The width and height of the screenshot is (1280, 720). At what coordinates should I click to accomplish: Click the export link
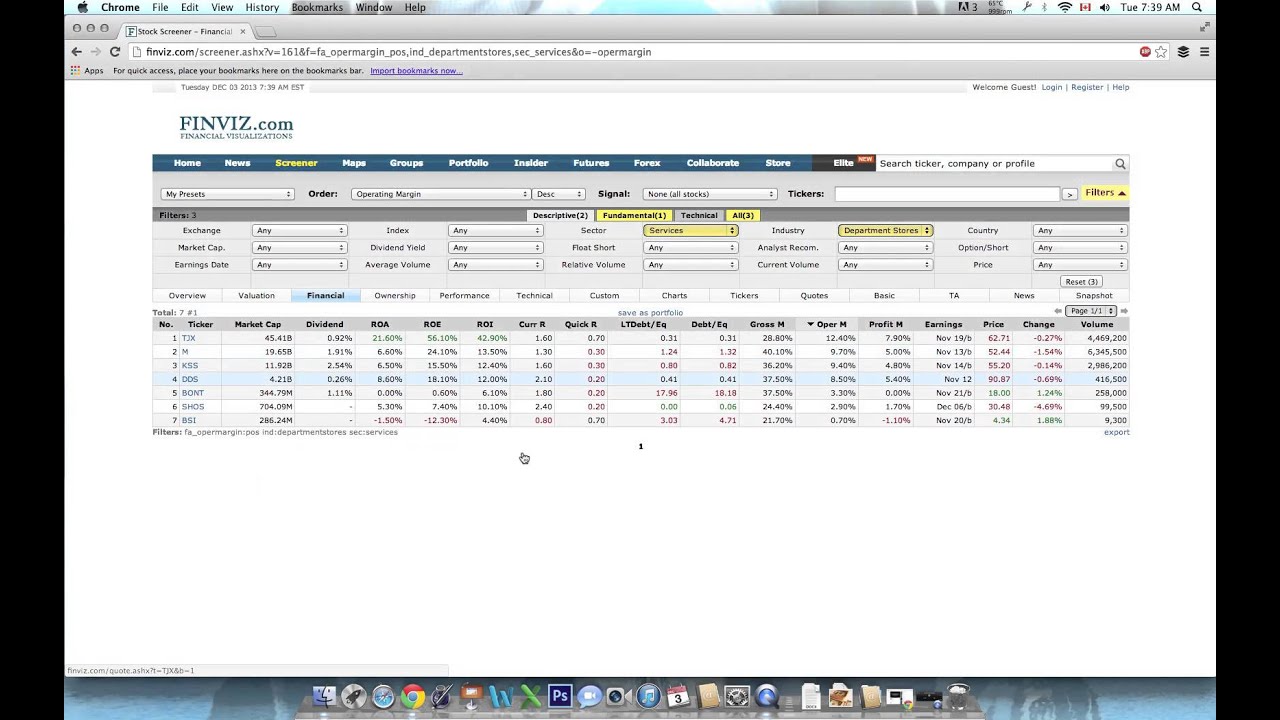click(1117, 433)
